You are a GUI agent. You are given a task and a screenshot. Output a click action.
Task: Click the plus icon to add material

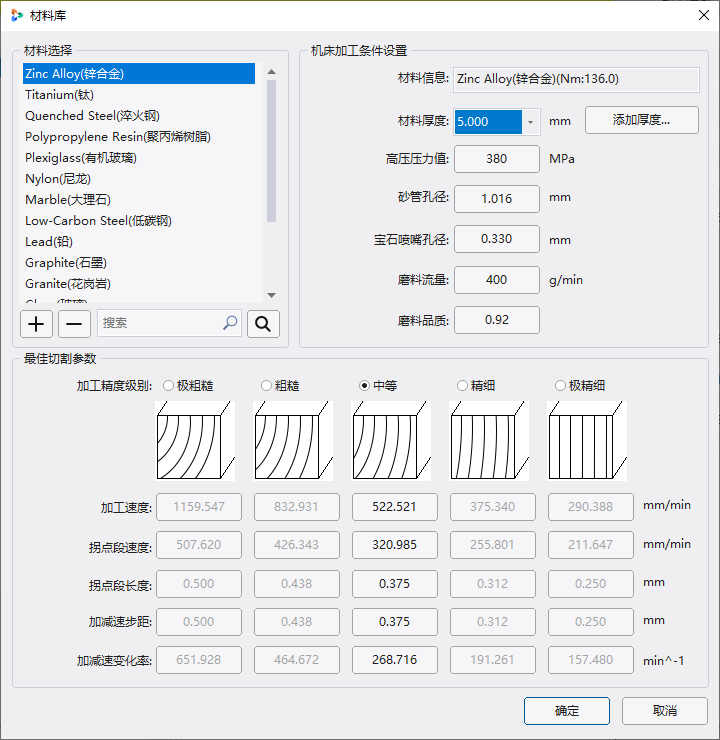37,323
